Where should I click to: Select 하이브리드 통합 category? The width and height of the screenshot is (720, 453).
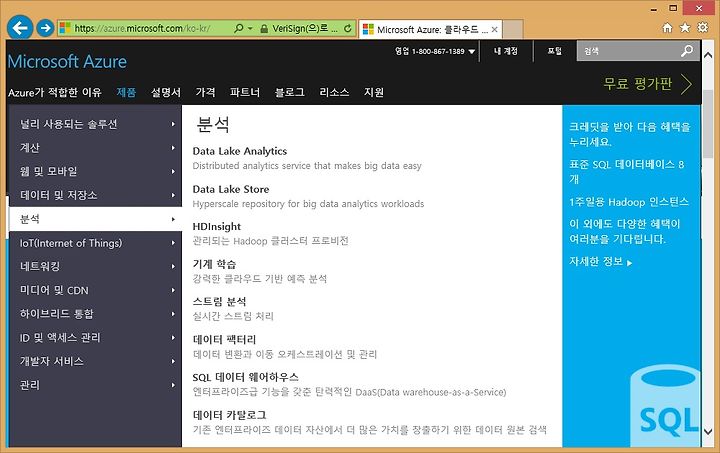coord(95,314)
